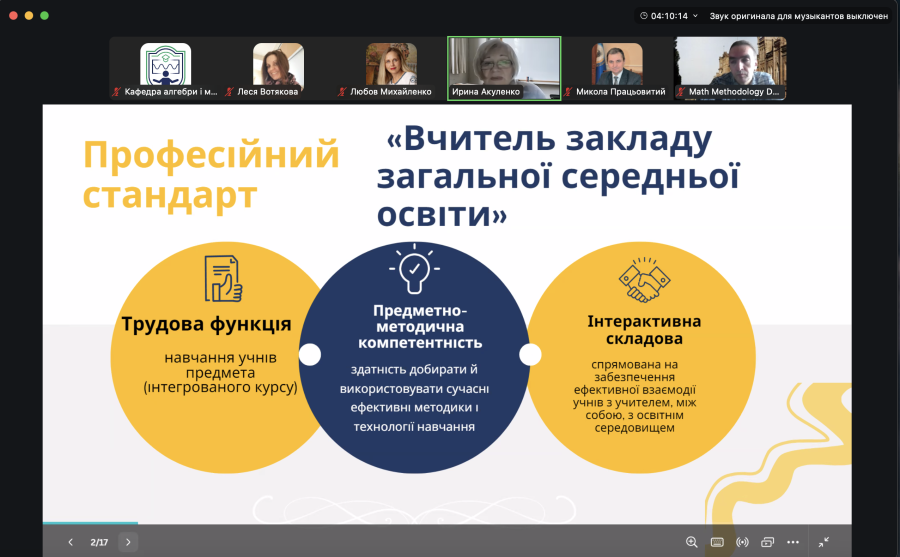Screen dimensions: 900x557
Task: Click the white connector dot right of blue circle
Action: [530, 354]
